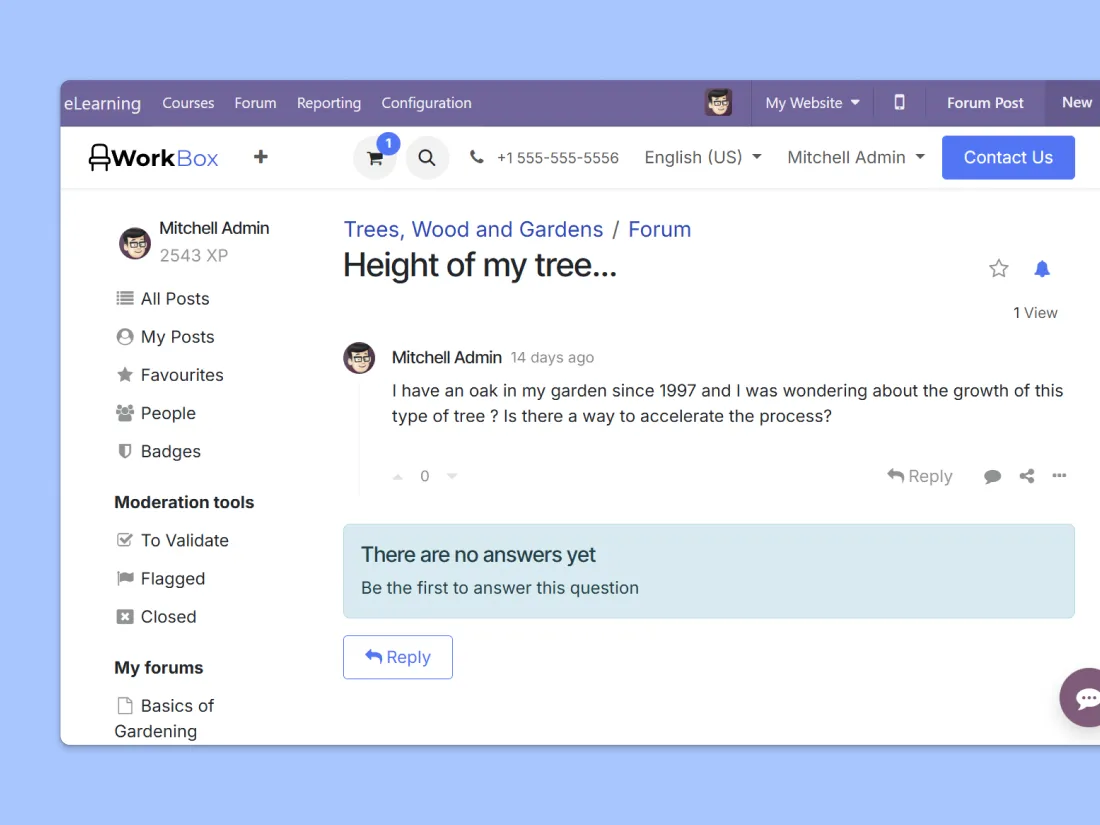Select Flagged under Moderation tools
Viewport: 1100px width, 825px height.
[x=172, y=578]
